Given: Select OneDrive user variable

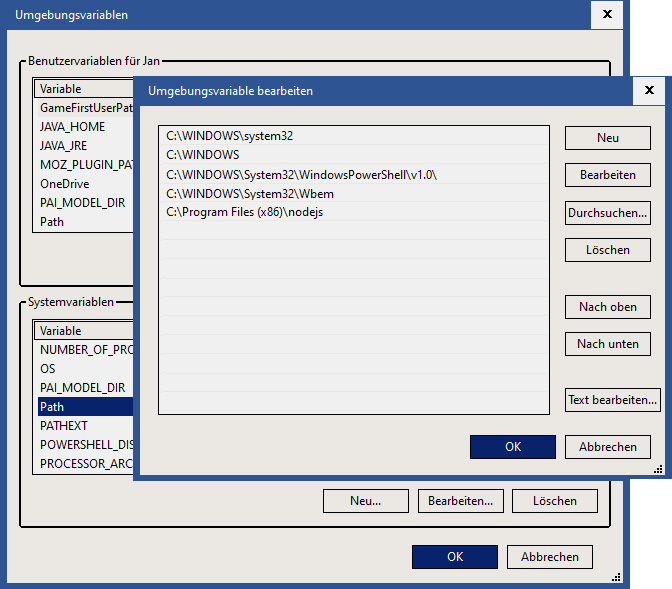Looking at the screenshot, I should click(64, 184).
